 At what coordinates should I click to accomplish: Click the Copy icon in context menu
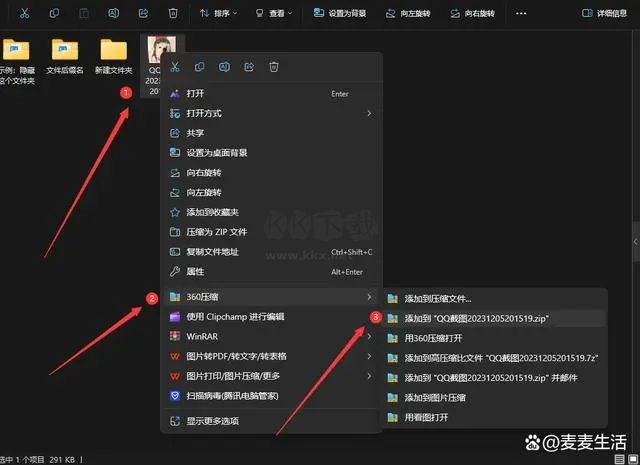tap(200, 67)
